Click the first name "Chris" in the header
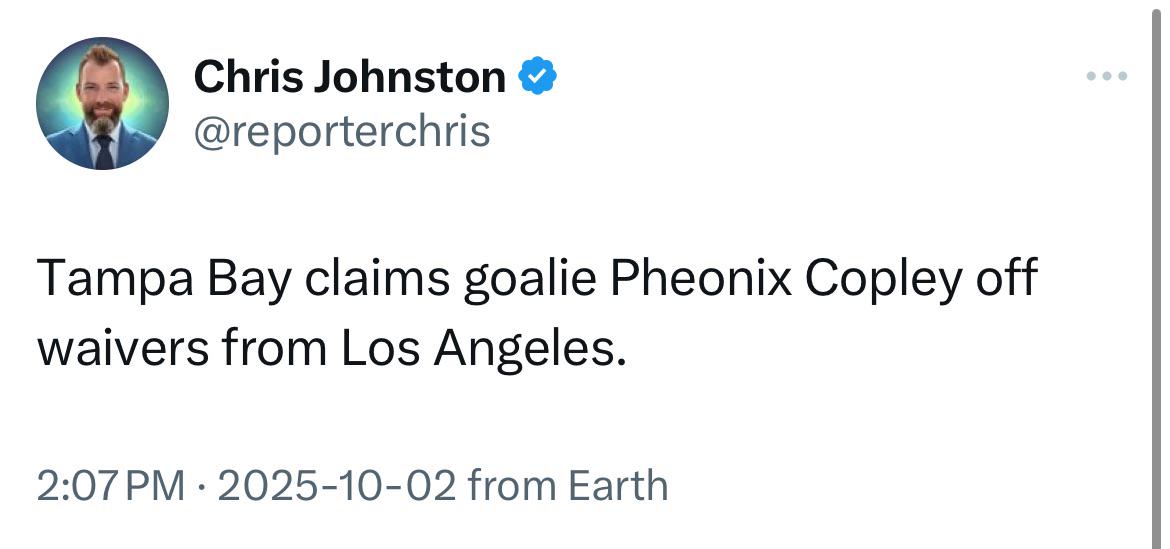The width and height of the screenshot is (1170, 549). pos(248,77)
